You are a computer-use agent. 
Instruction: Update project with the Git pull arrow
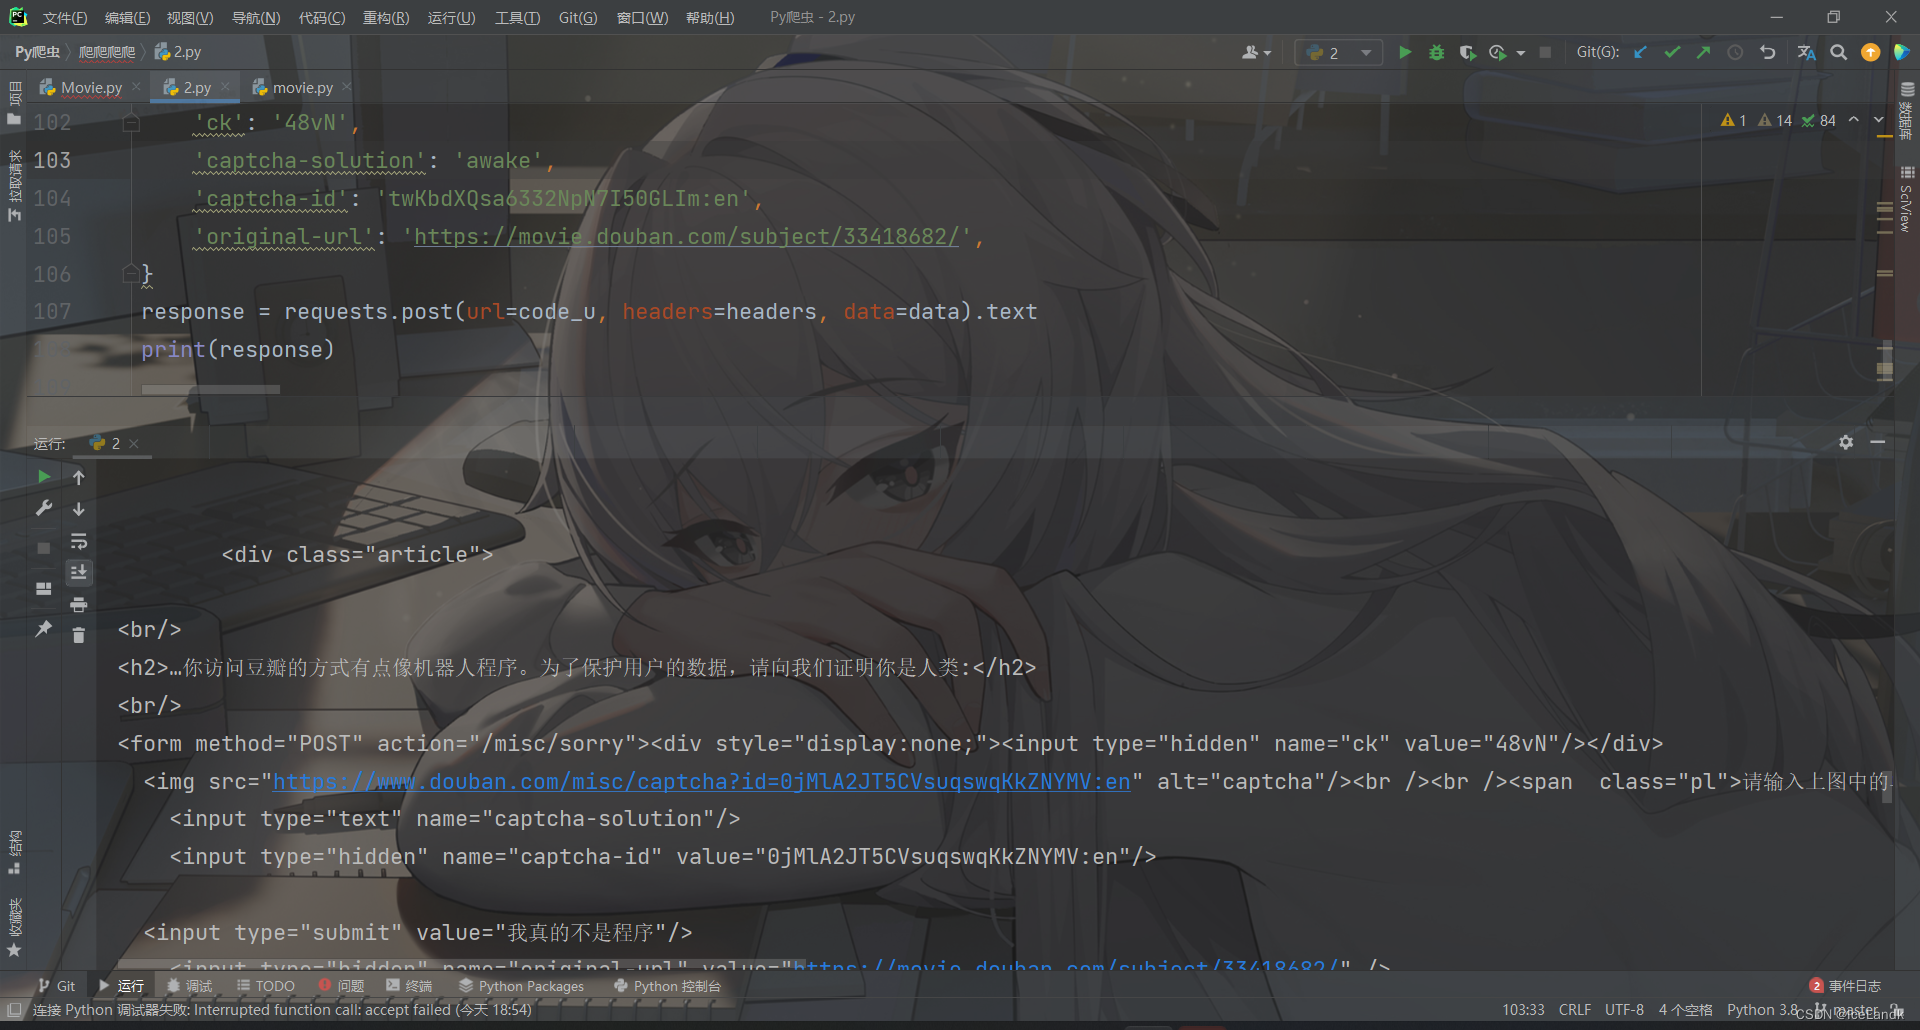pyautogui.click(x=1640, y=52)
